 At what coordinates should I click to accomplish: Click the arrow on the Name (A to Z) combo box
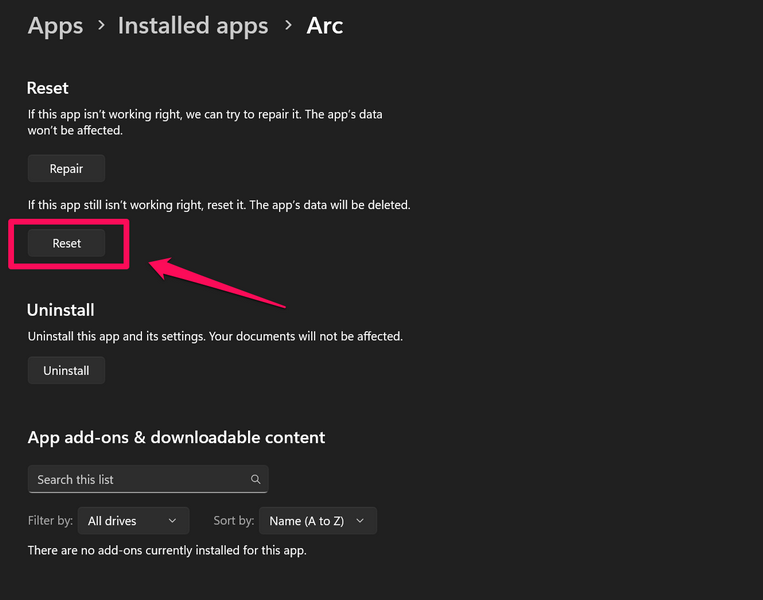point(361,521)
